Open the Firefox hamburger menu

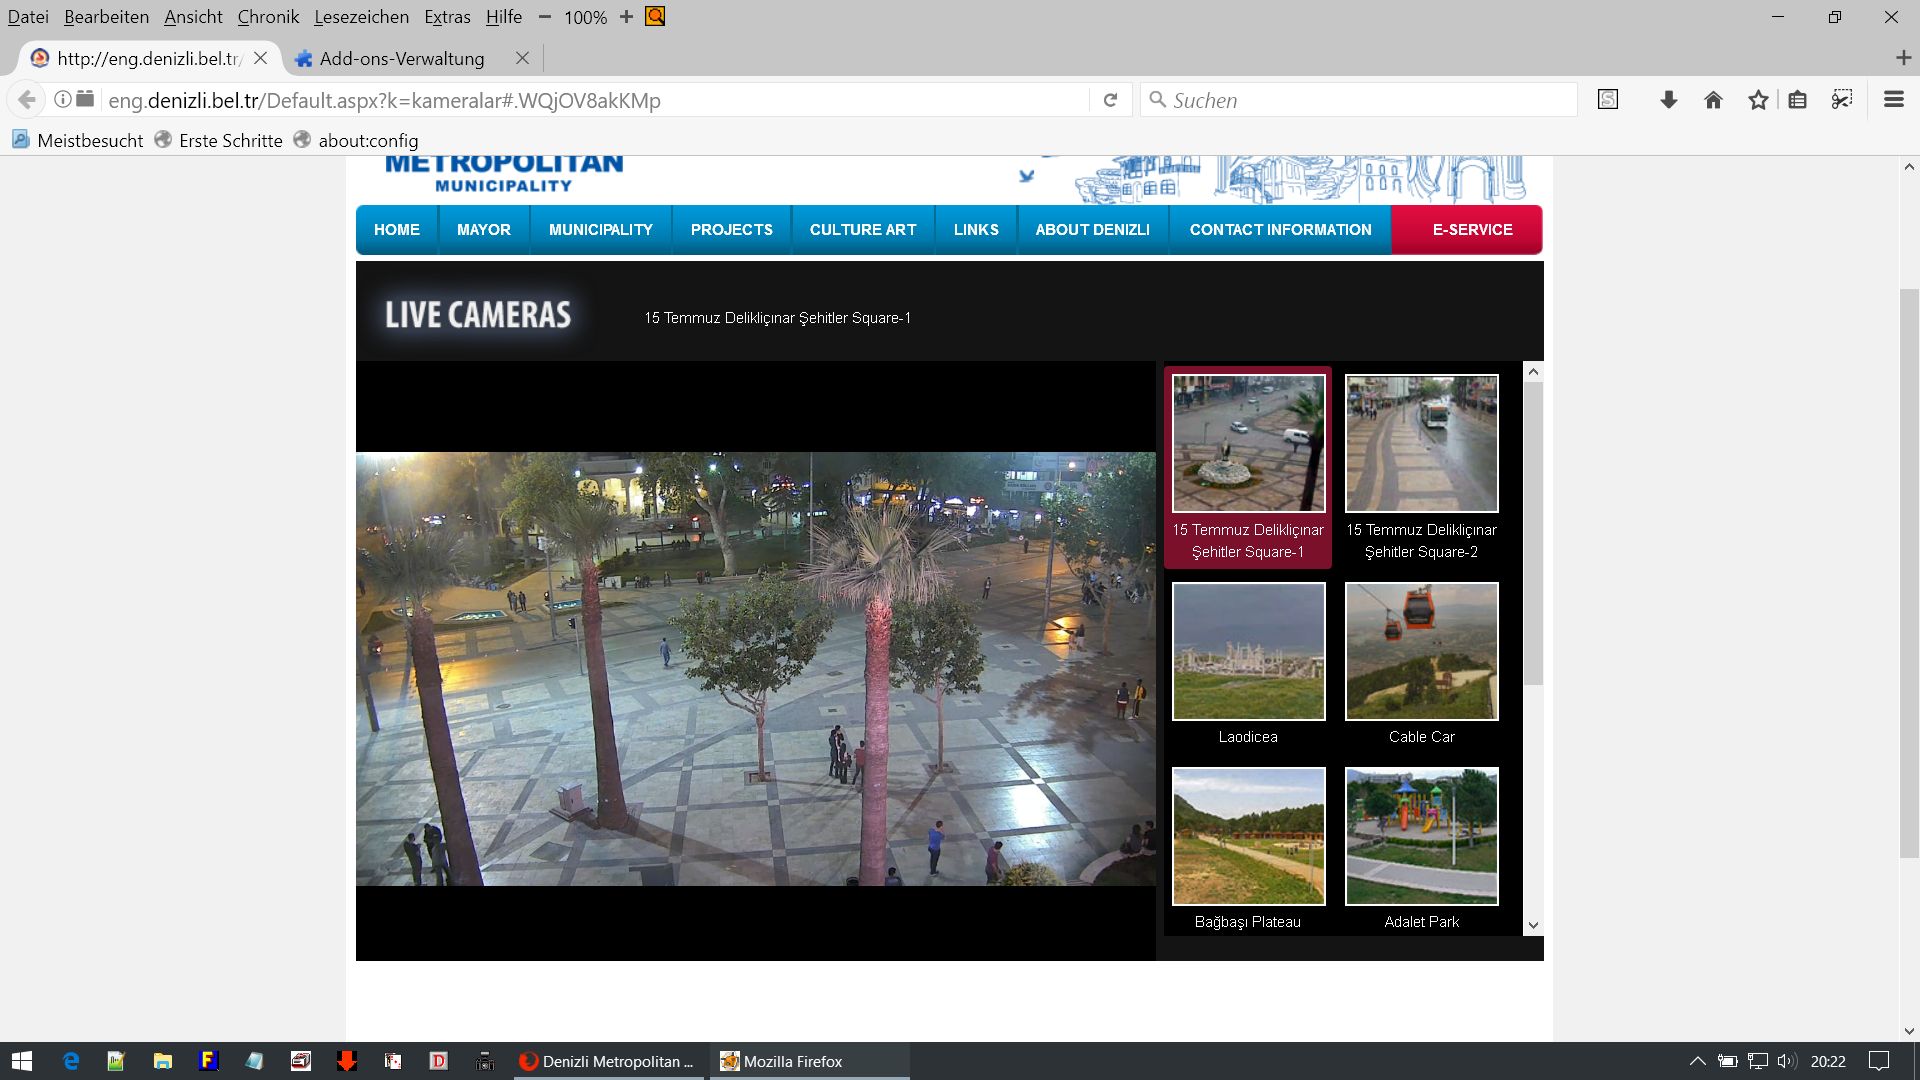(x=1893, y=100)
